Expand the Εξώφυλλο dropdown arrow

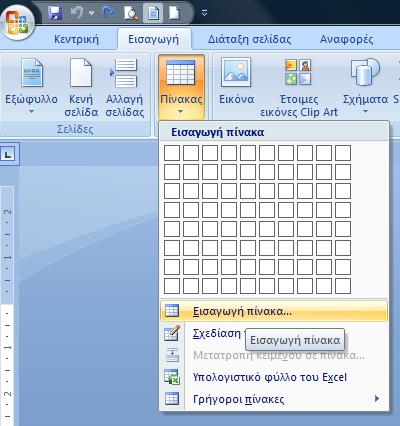coord(31,112)
